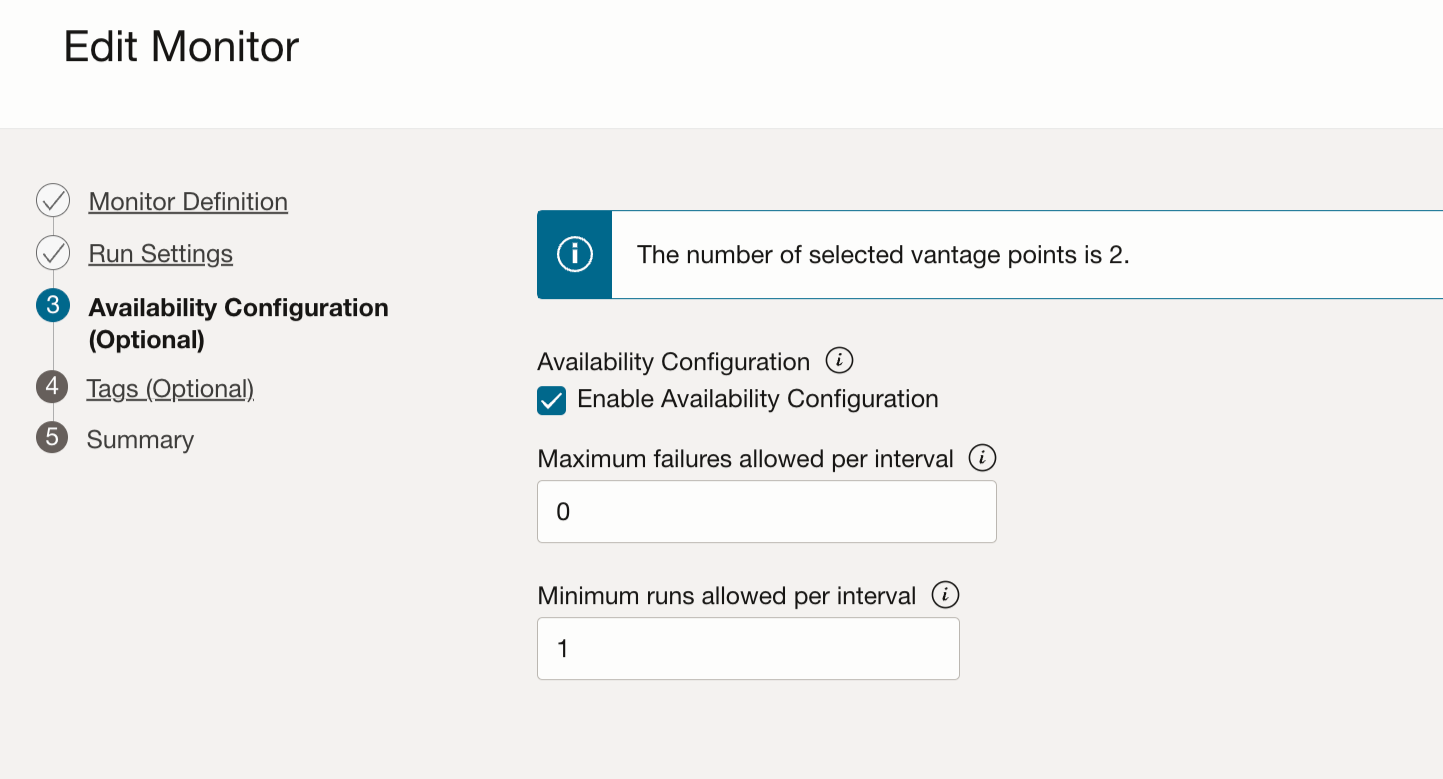Select the Minimum runs input field

[747, 648]
